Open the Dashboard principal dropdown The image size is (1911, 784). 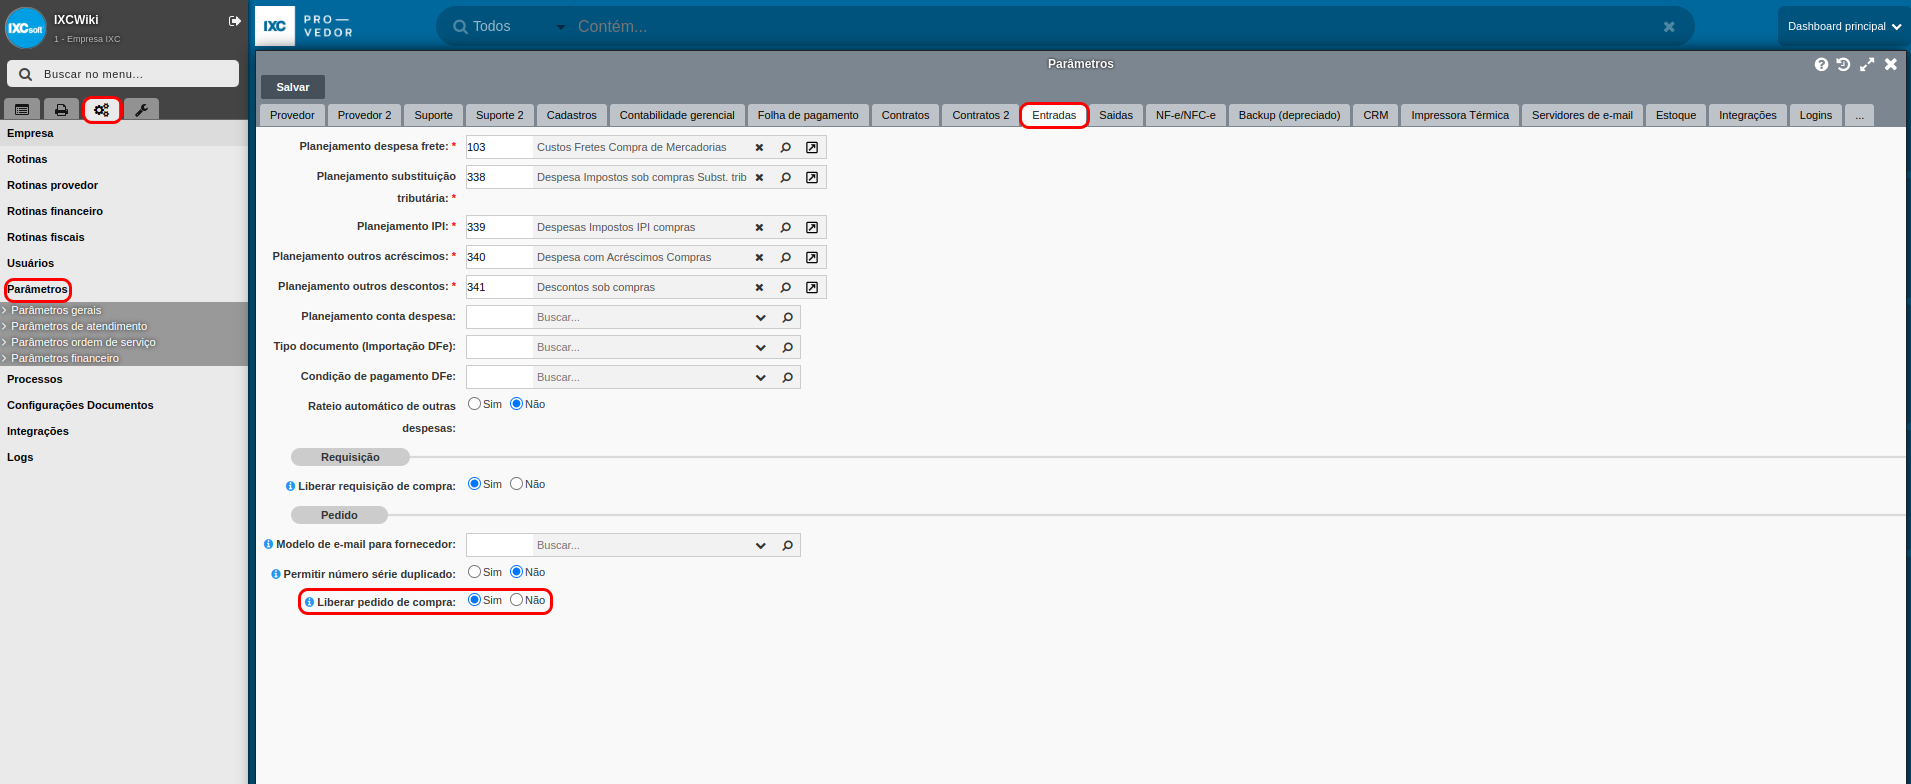click(1844, 27)
